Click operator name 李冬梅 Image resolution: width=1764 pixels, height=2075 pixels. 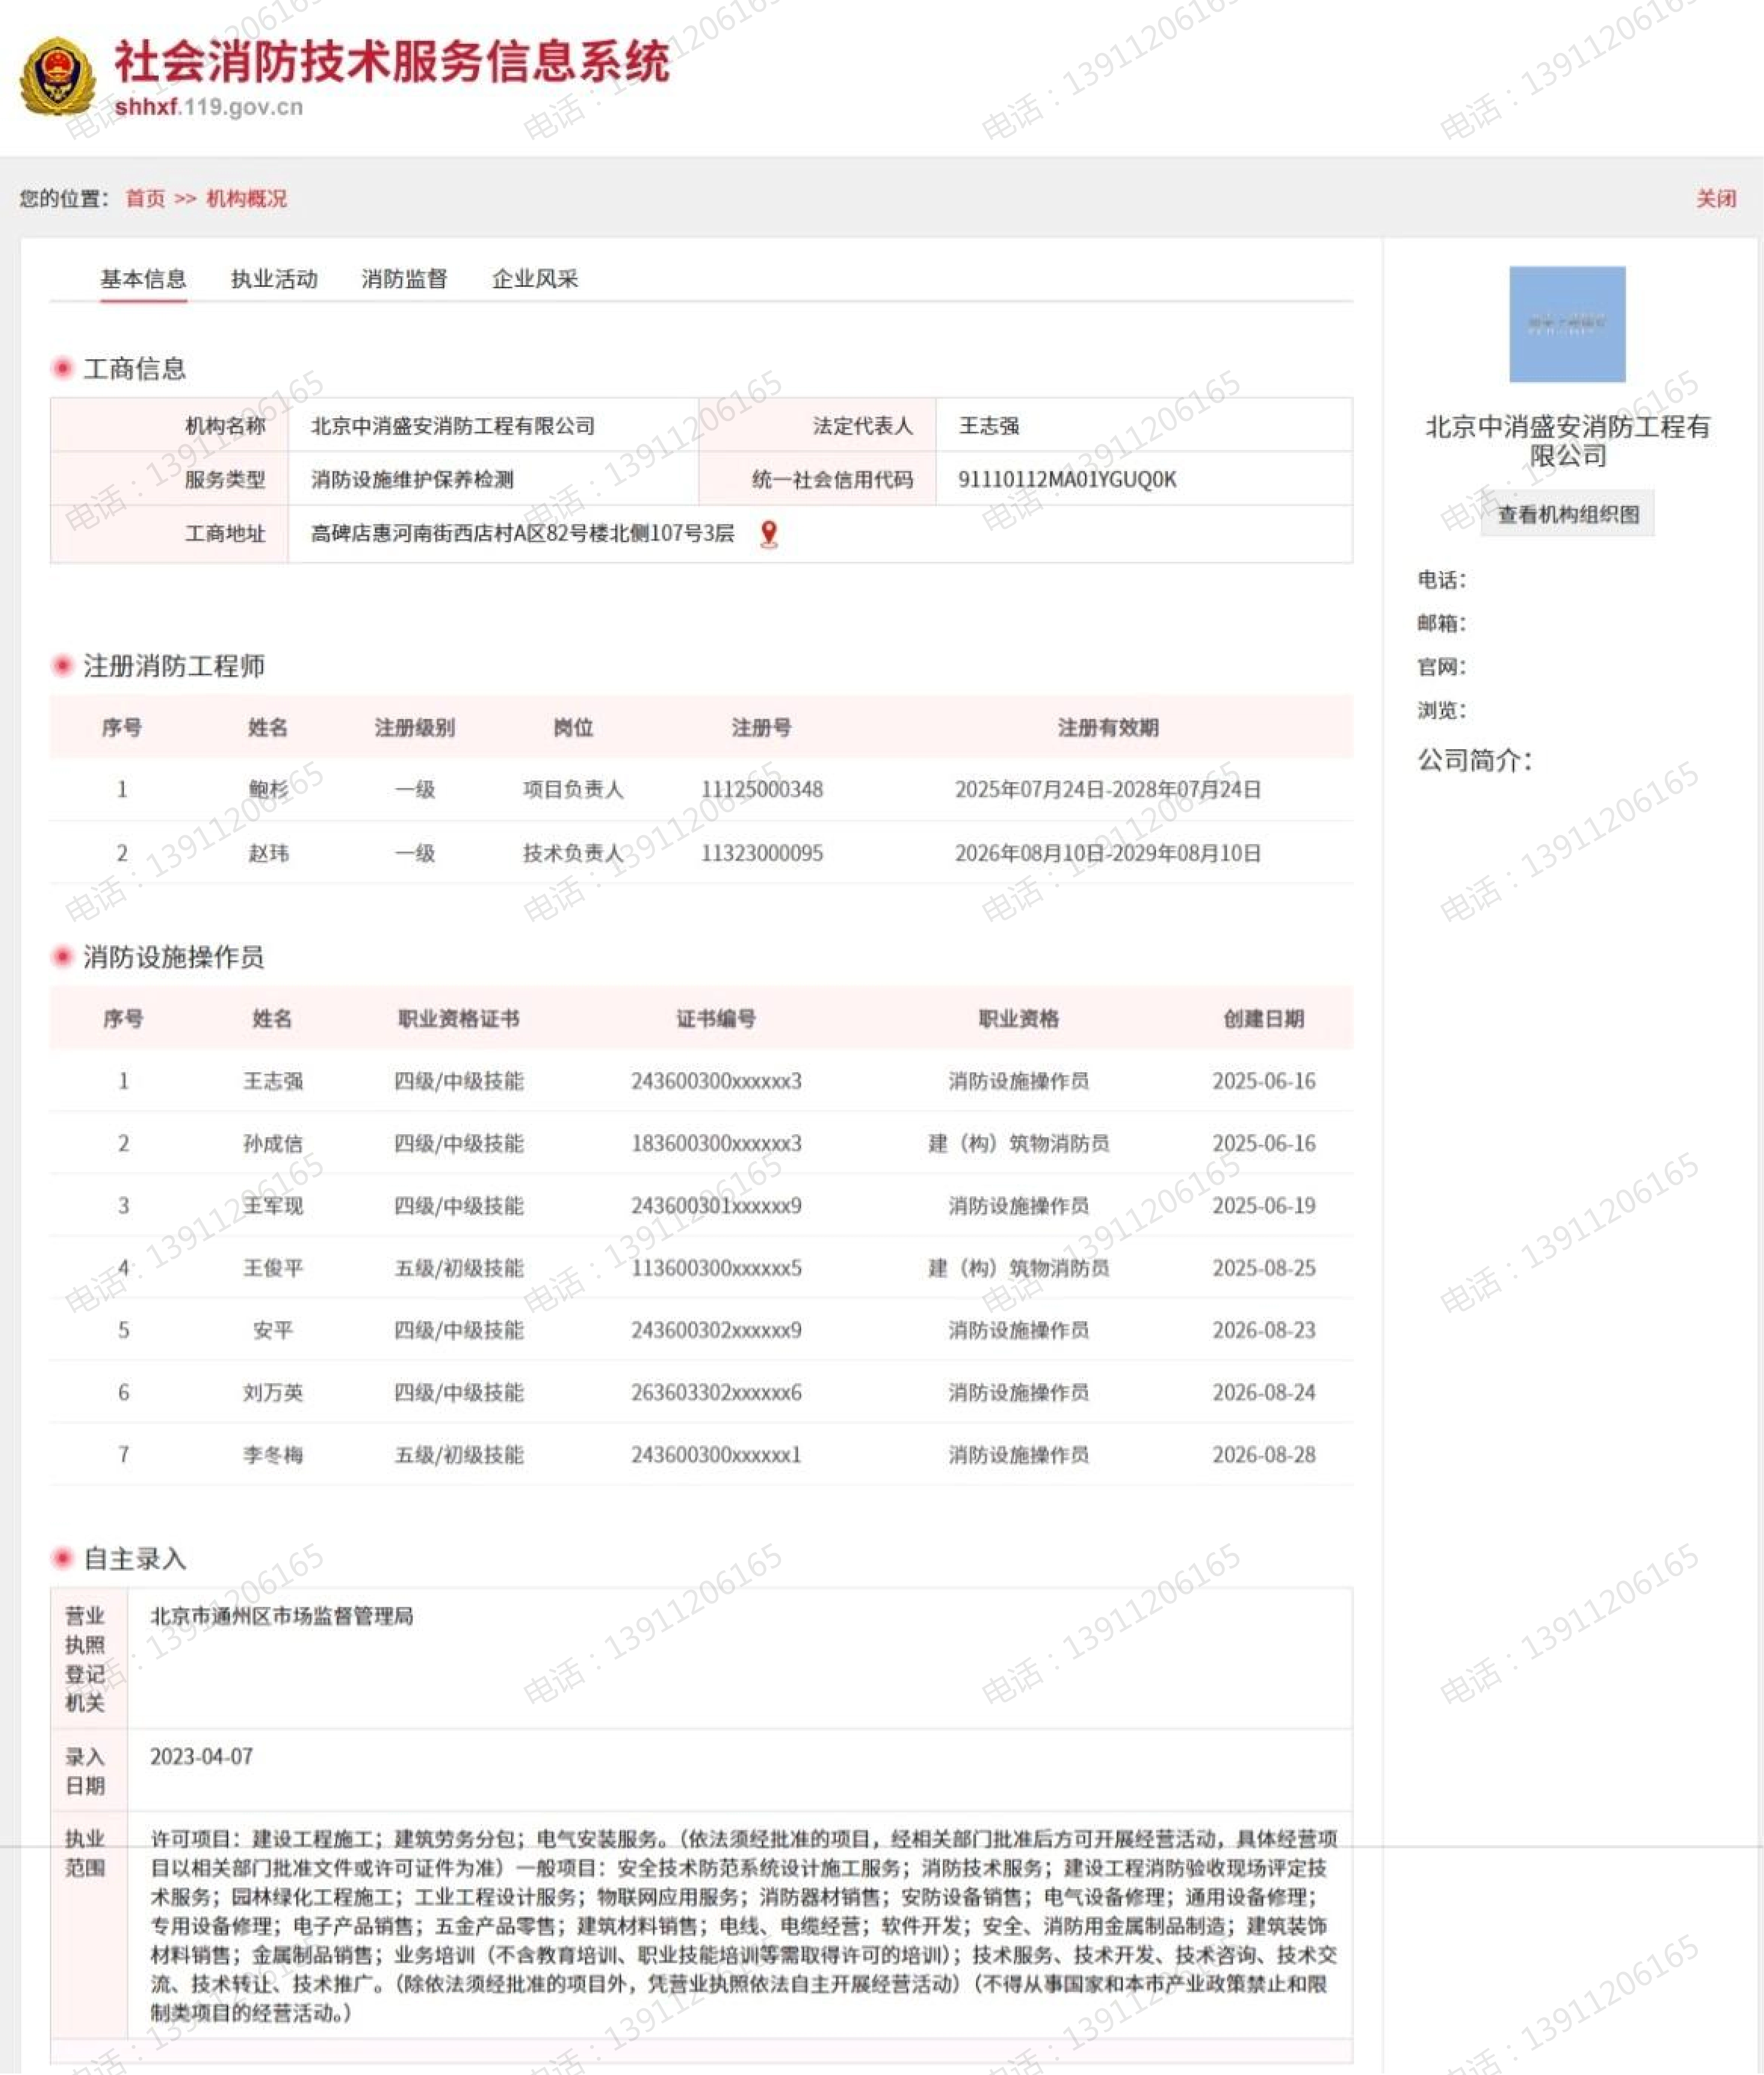coord(273,1455)
